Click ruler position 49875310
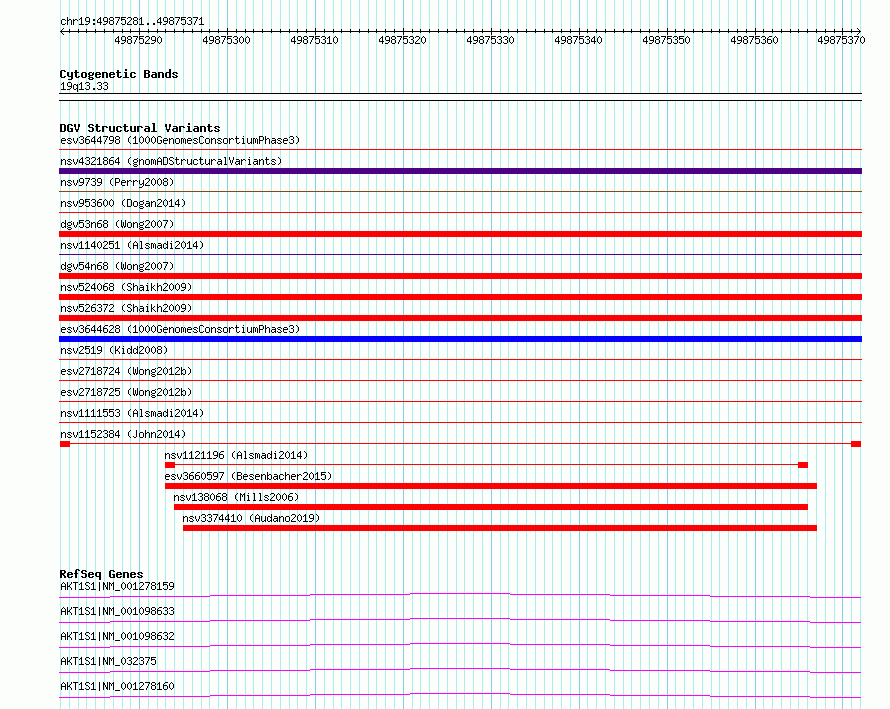Screen dimensions: 890x709 pyautogui.click(x=314, y=40)
